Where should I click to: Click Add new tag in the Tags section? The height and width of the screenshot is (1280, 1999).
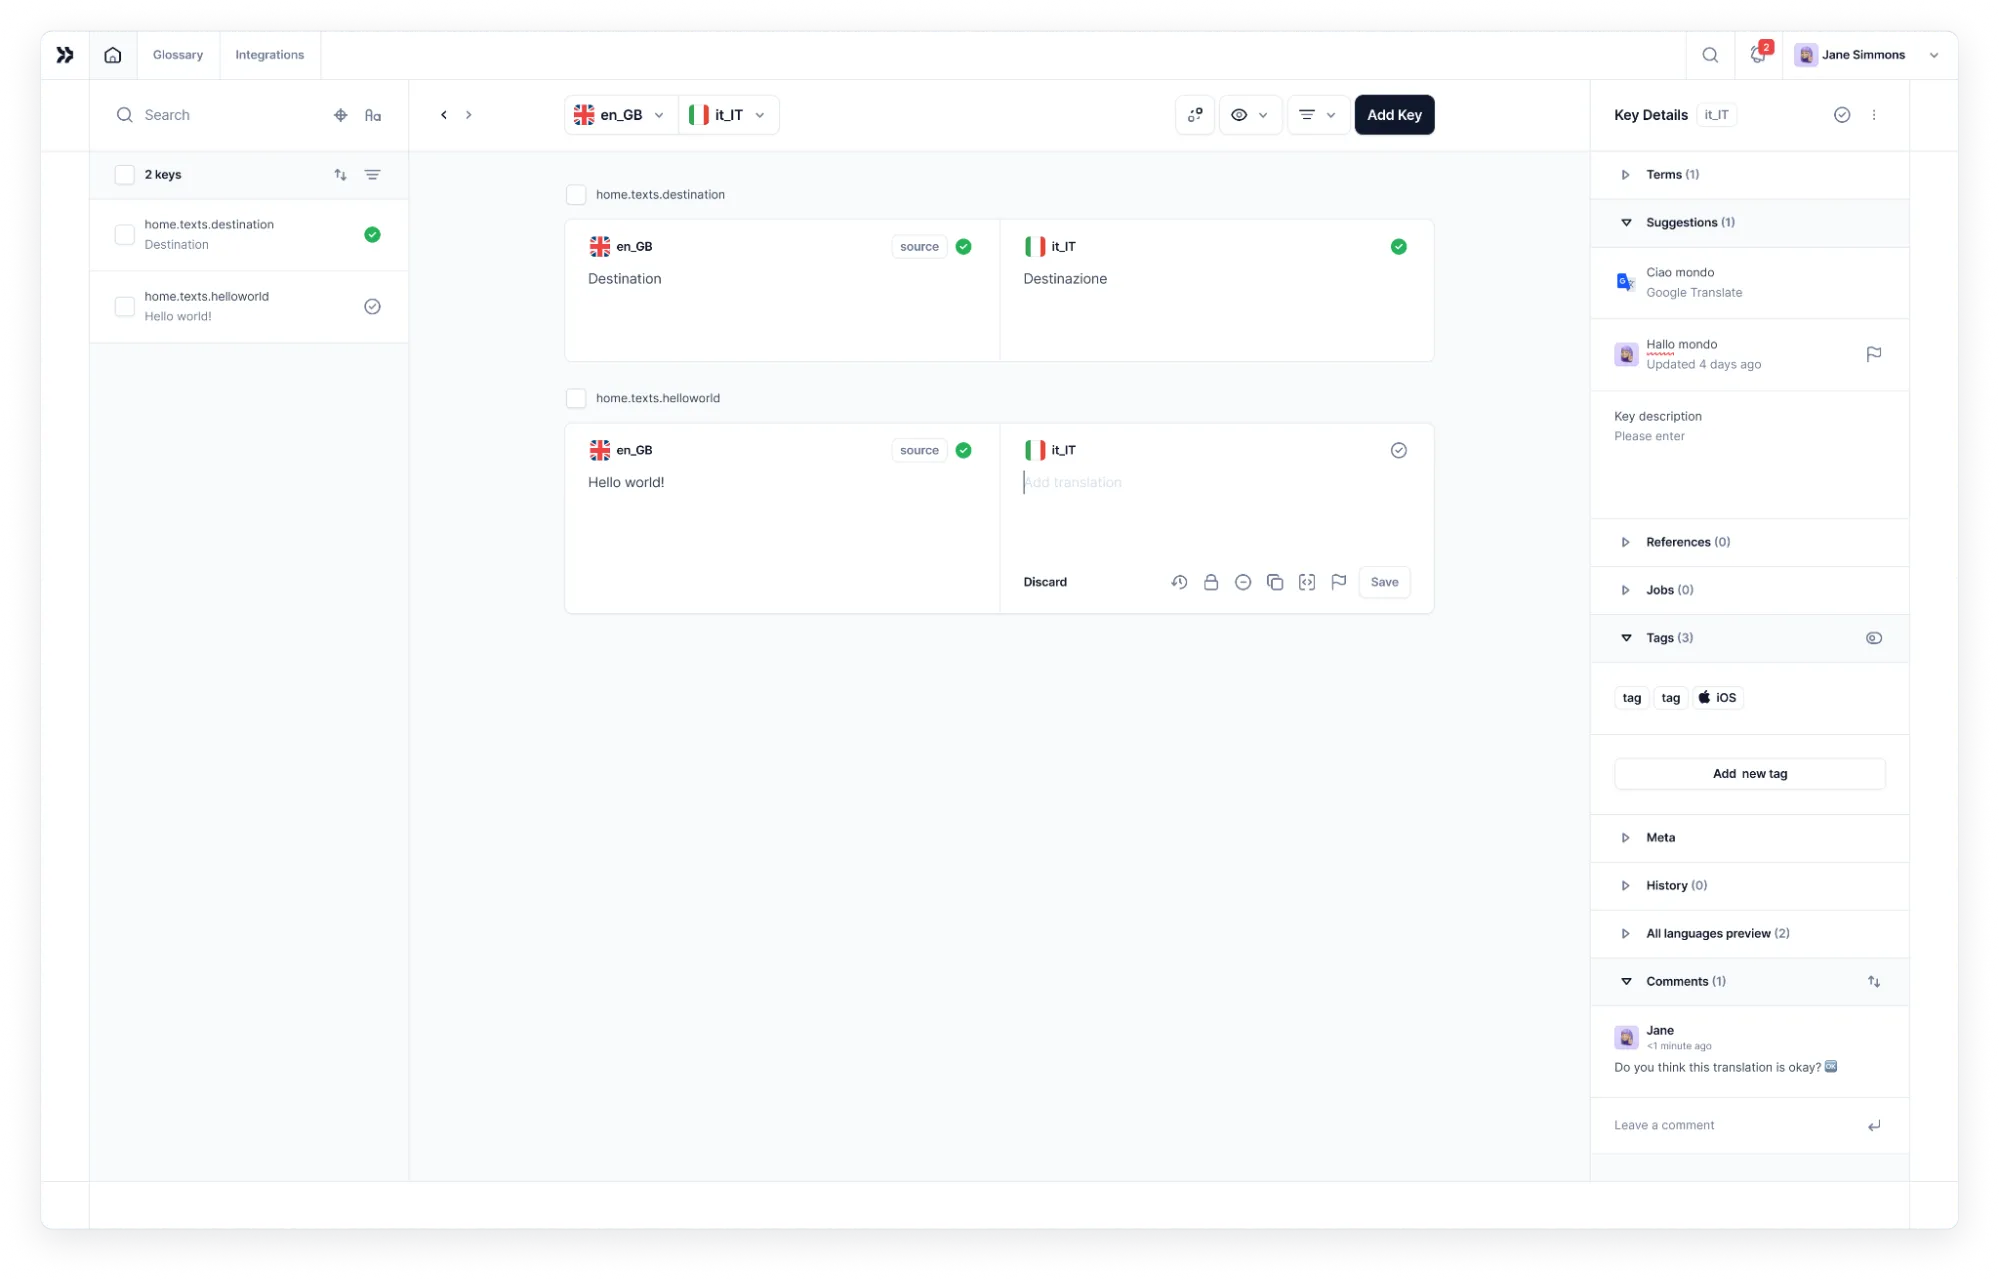1748,773
